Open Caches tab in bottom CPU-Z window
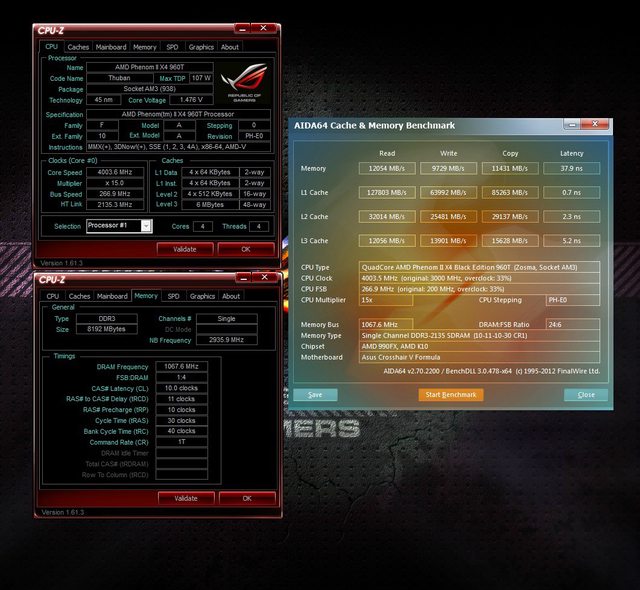 (79, 296)
